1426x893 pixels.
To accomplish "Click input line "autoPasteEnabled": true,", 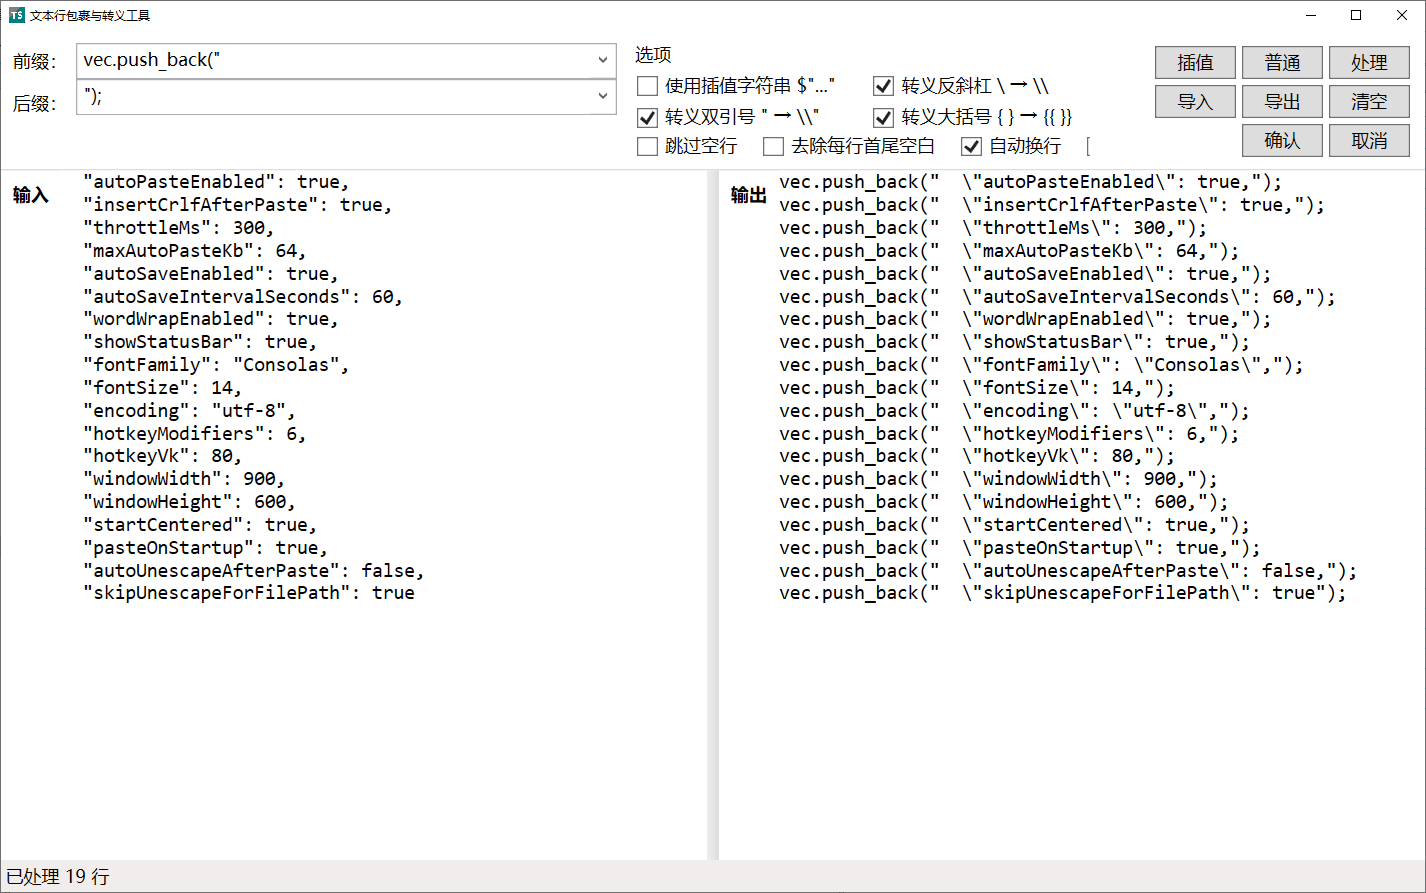I will pos(216,182).
